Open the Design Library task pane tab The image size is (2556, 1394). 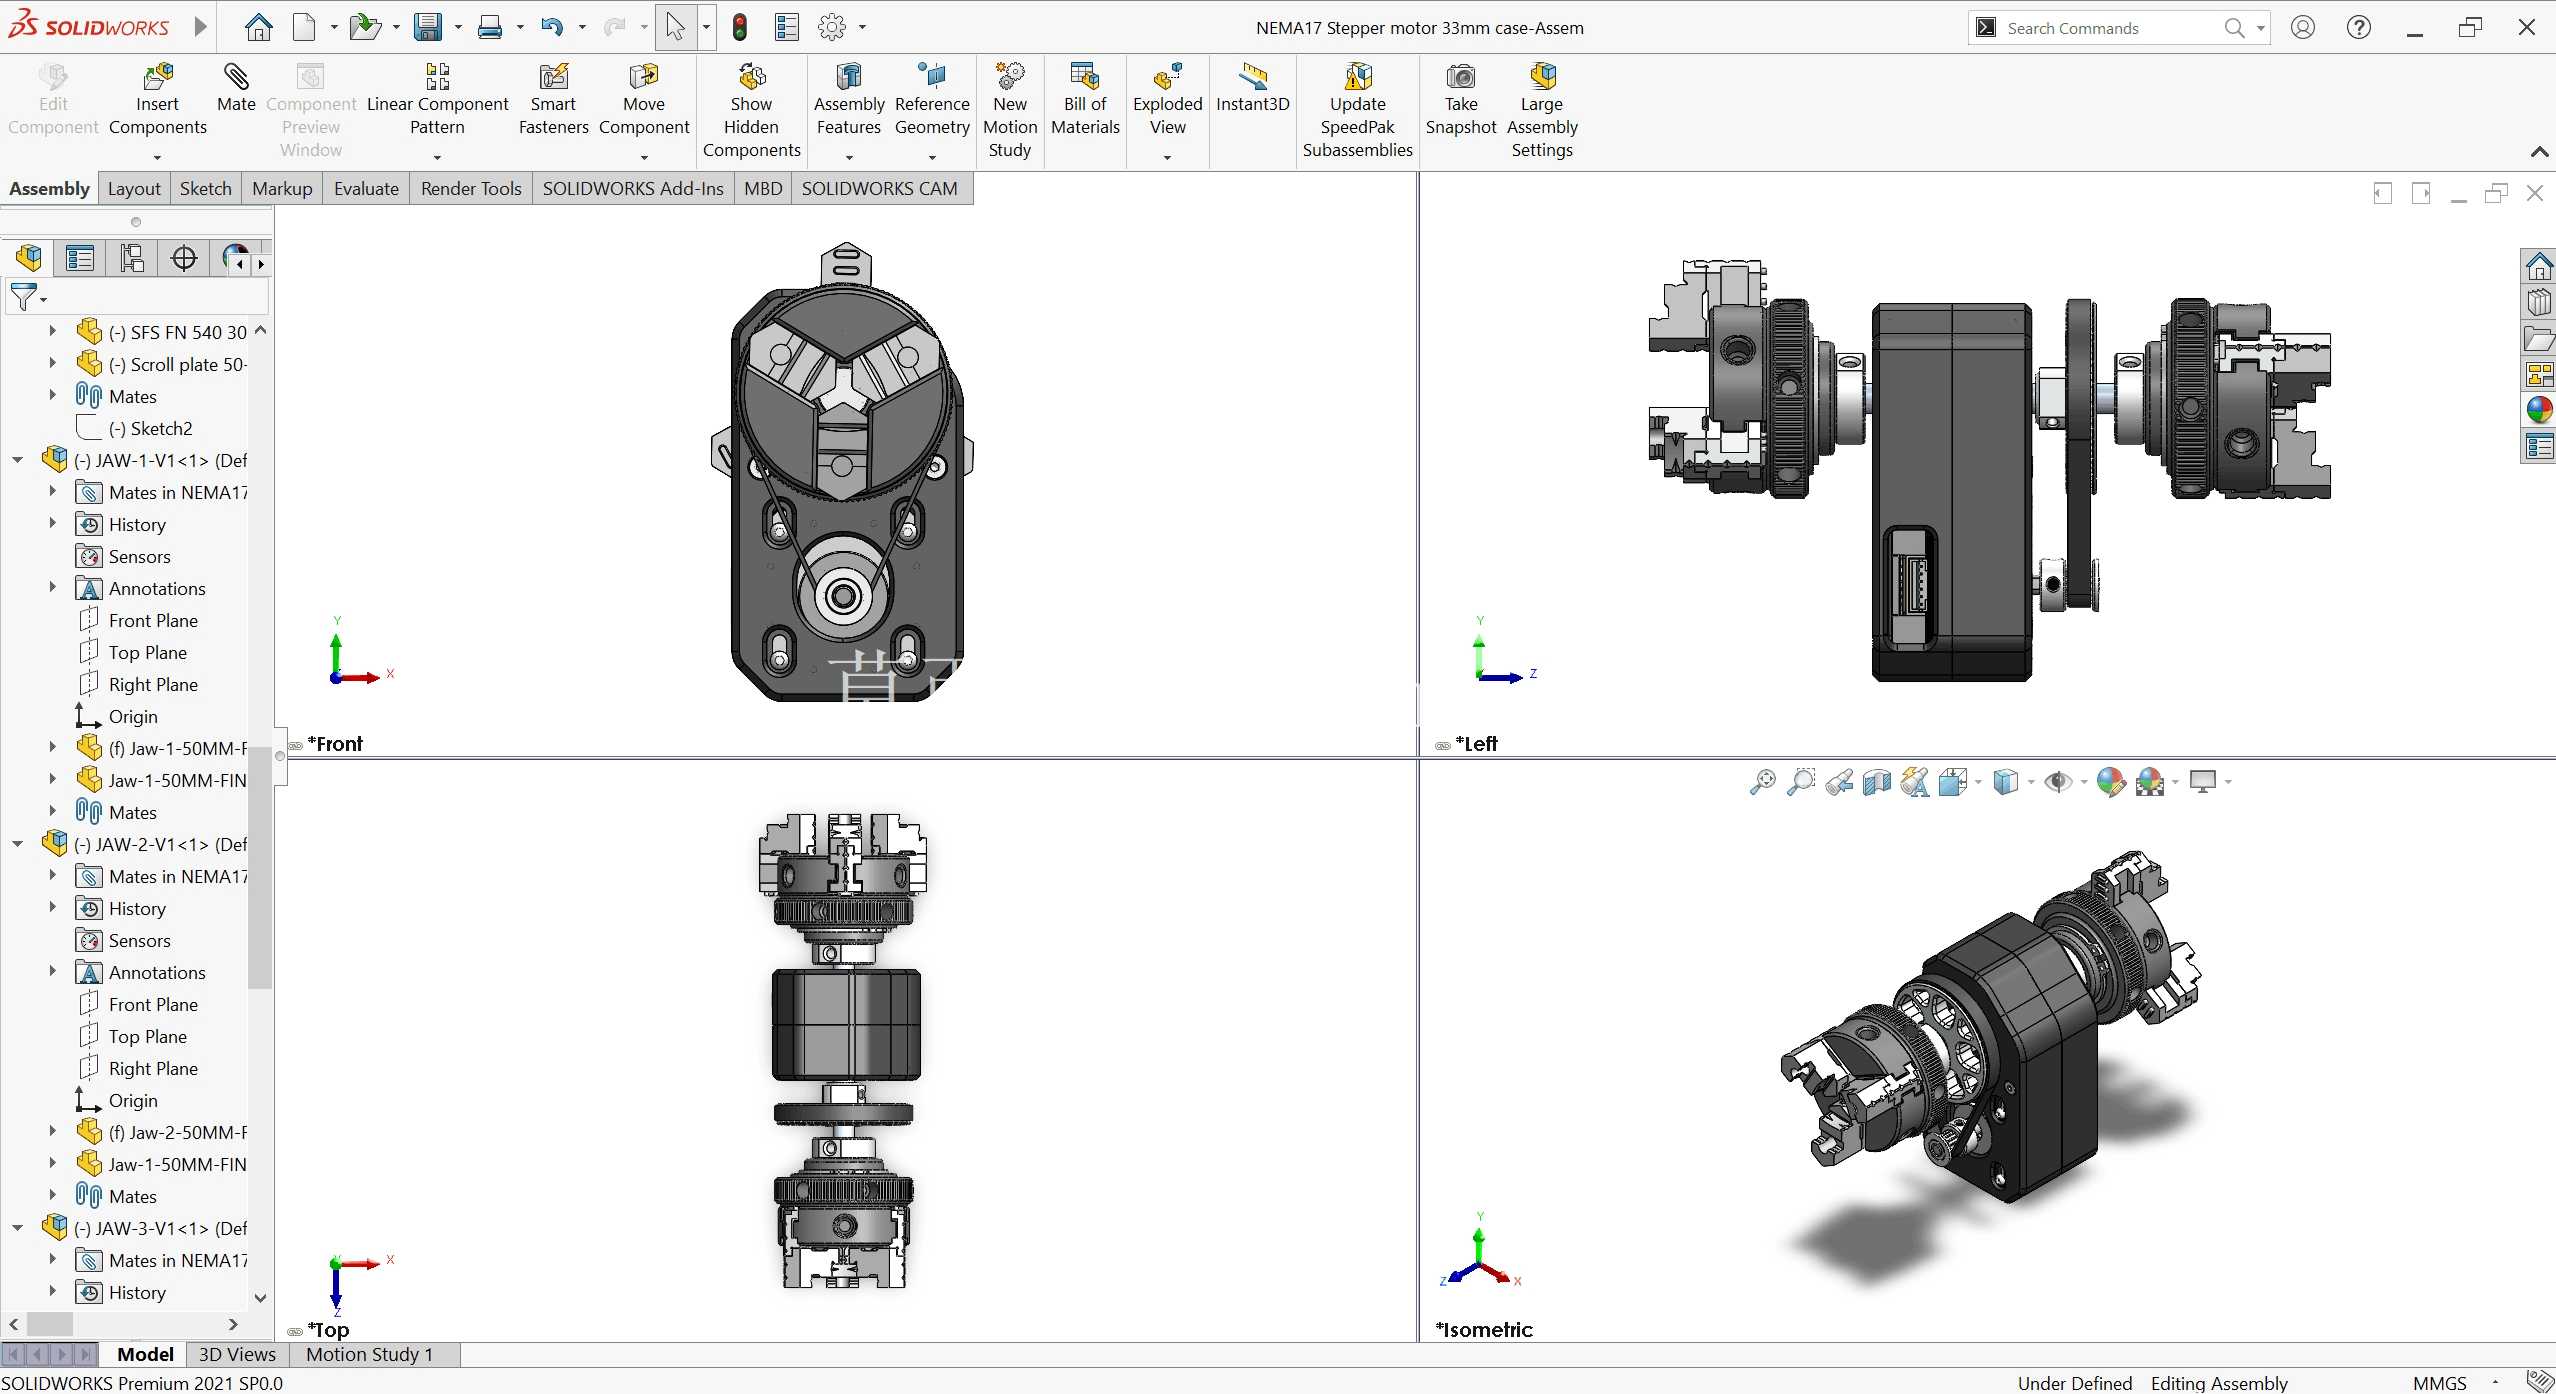[x=2539, y=301]
